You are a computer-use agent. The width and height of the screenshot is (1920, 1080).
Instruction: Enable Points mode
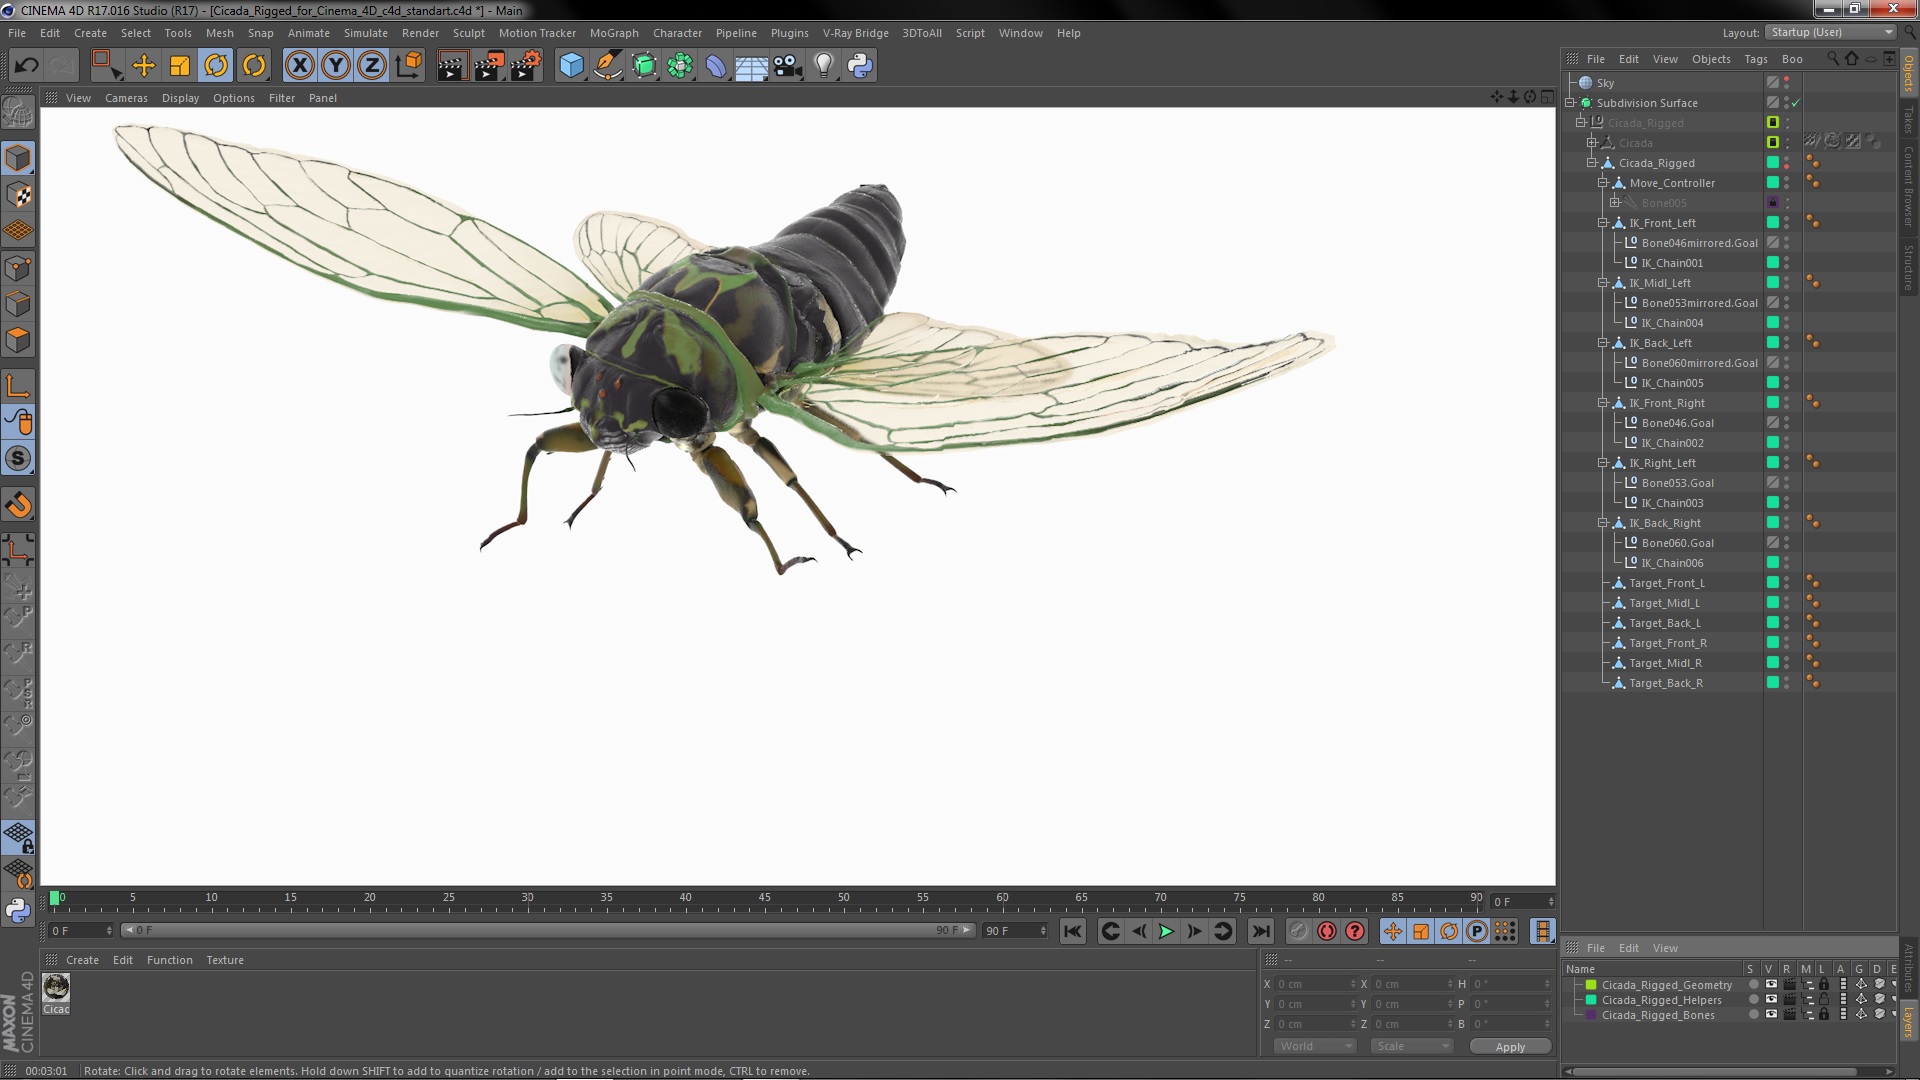(18, 268)
